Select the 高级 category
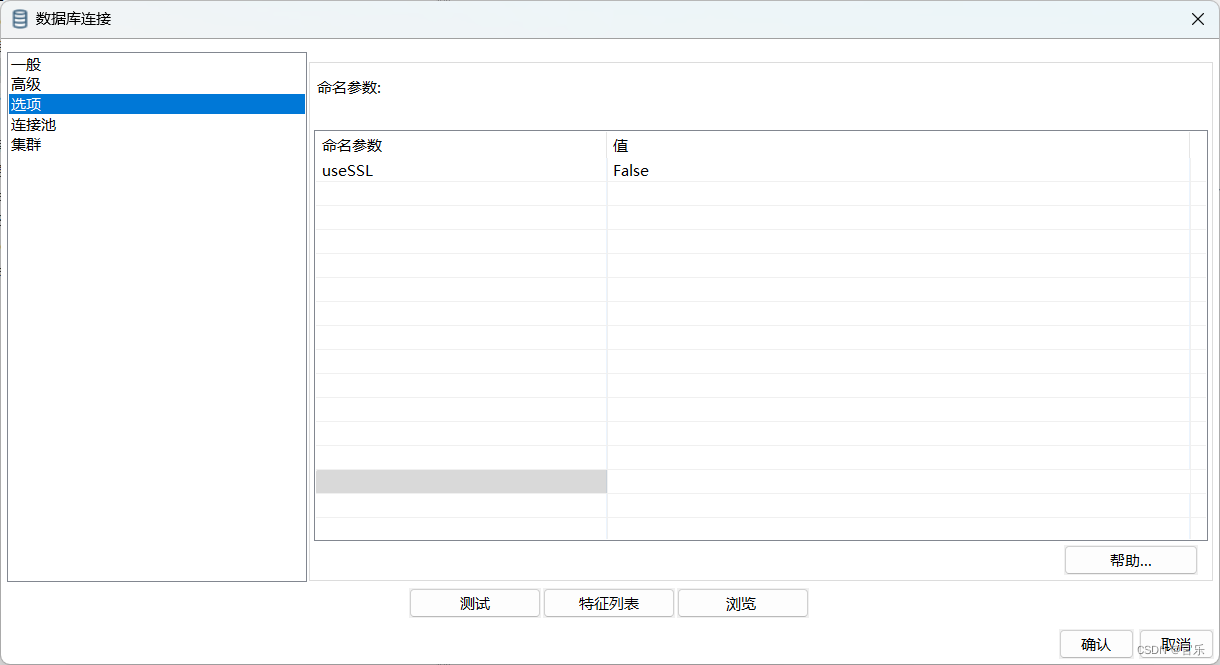The width and height of the screenshot is (1220, 665). coord(157,84)
